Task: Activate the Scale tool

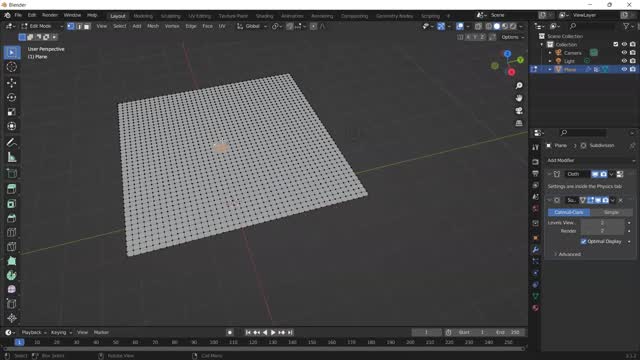Action: pos(11,112)
